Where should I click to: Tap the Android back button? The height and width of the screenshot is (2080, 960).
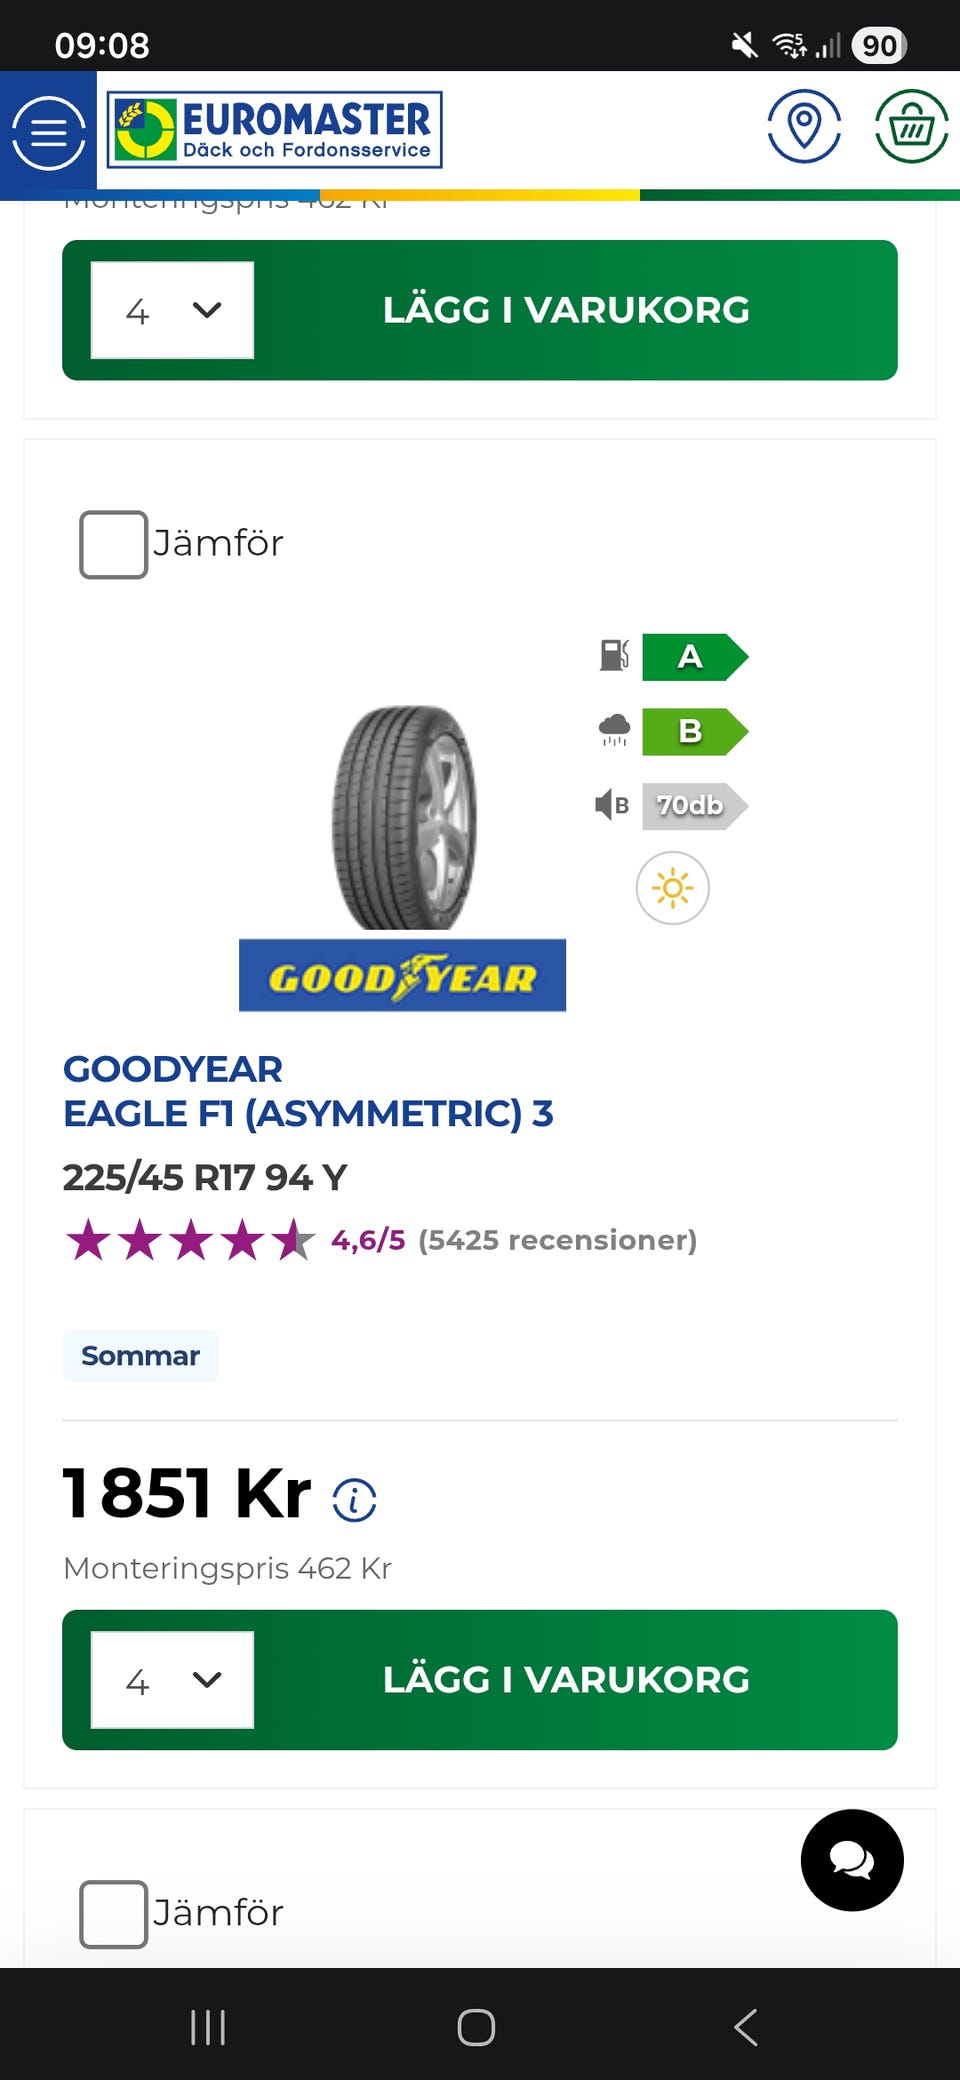746,2027
